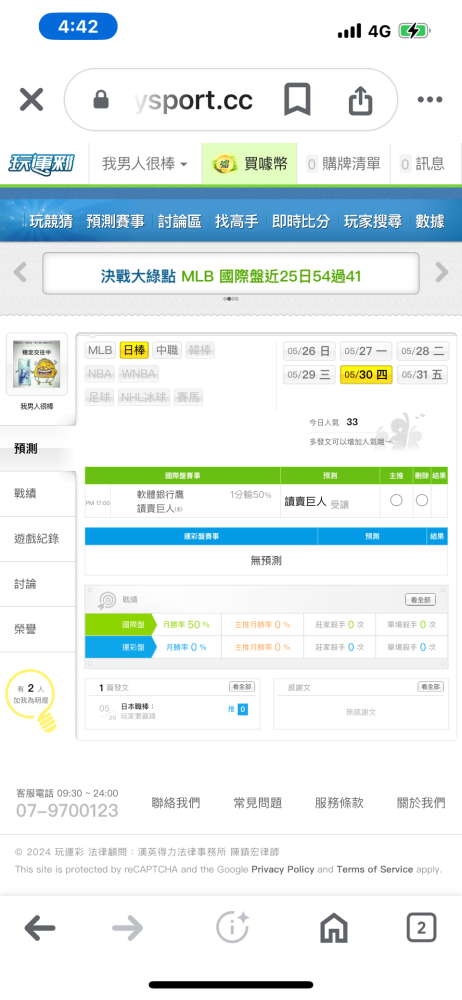Image resolution: width=462 pixels, height=1000 pixels.
Task: Show previous banner with left chevron
Action: (20, 273)
